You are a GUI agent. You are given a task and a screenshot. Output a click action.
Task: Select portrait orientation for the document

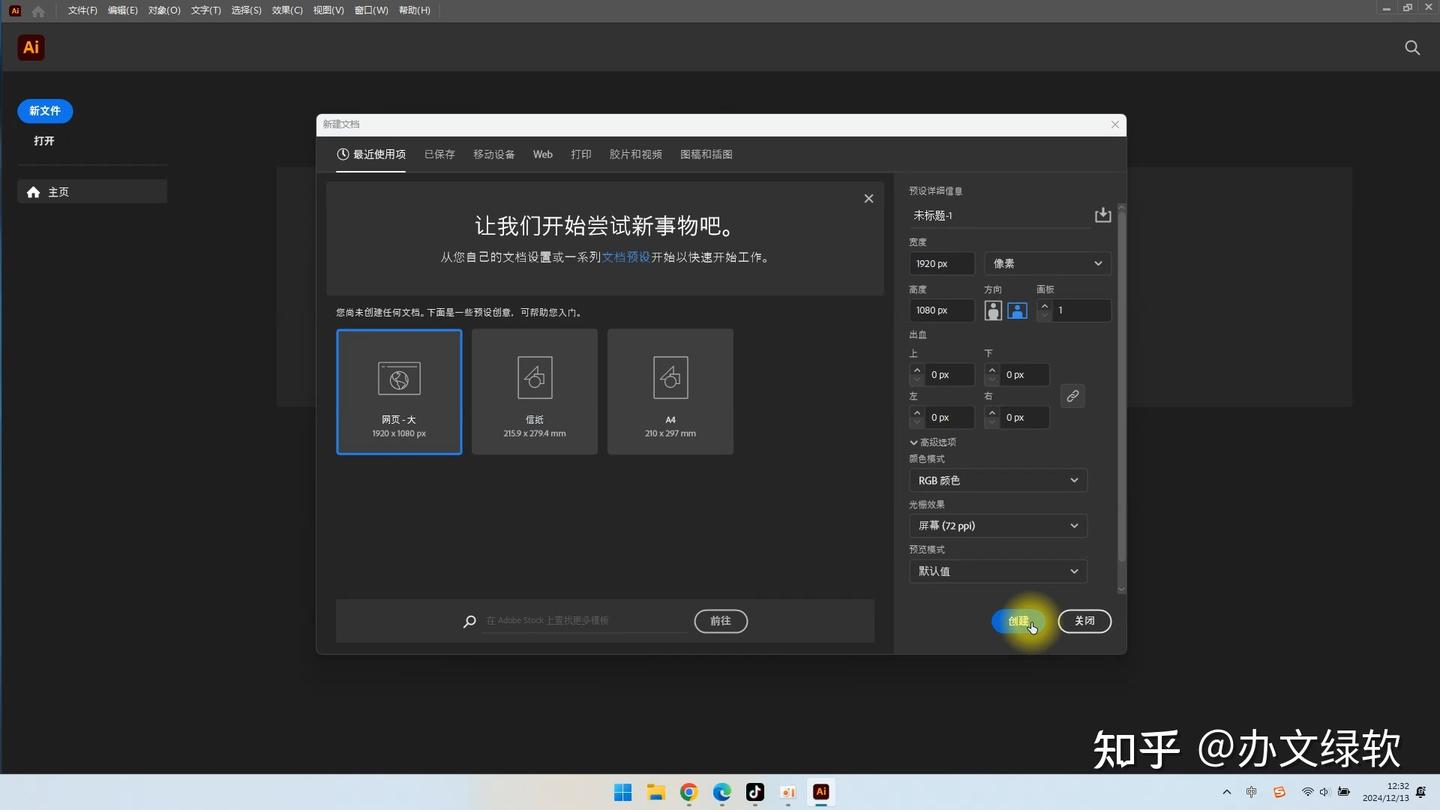992,310
